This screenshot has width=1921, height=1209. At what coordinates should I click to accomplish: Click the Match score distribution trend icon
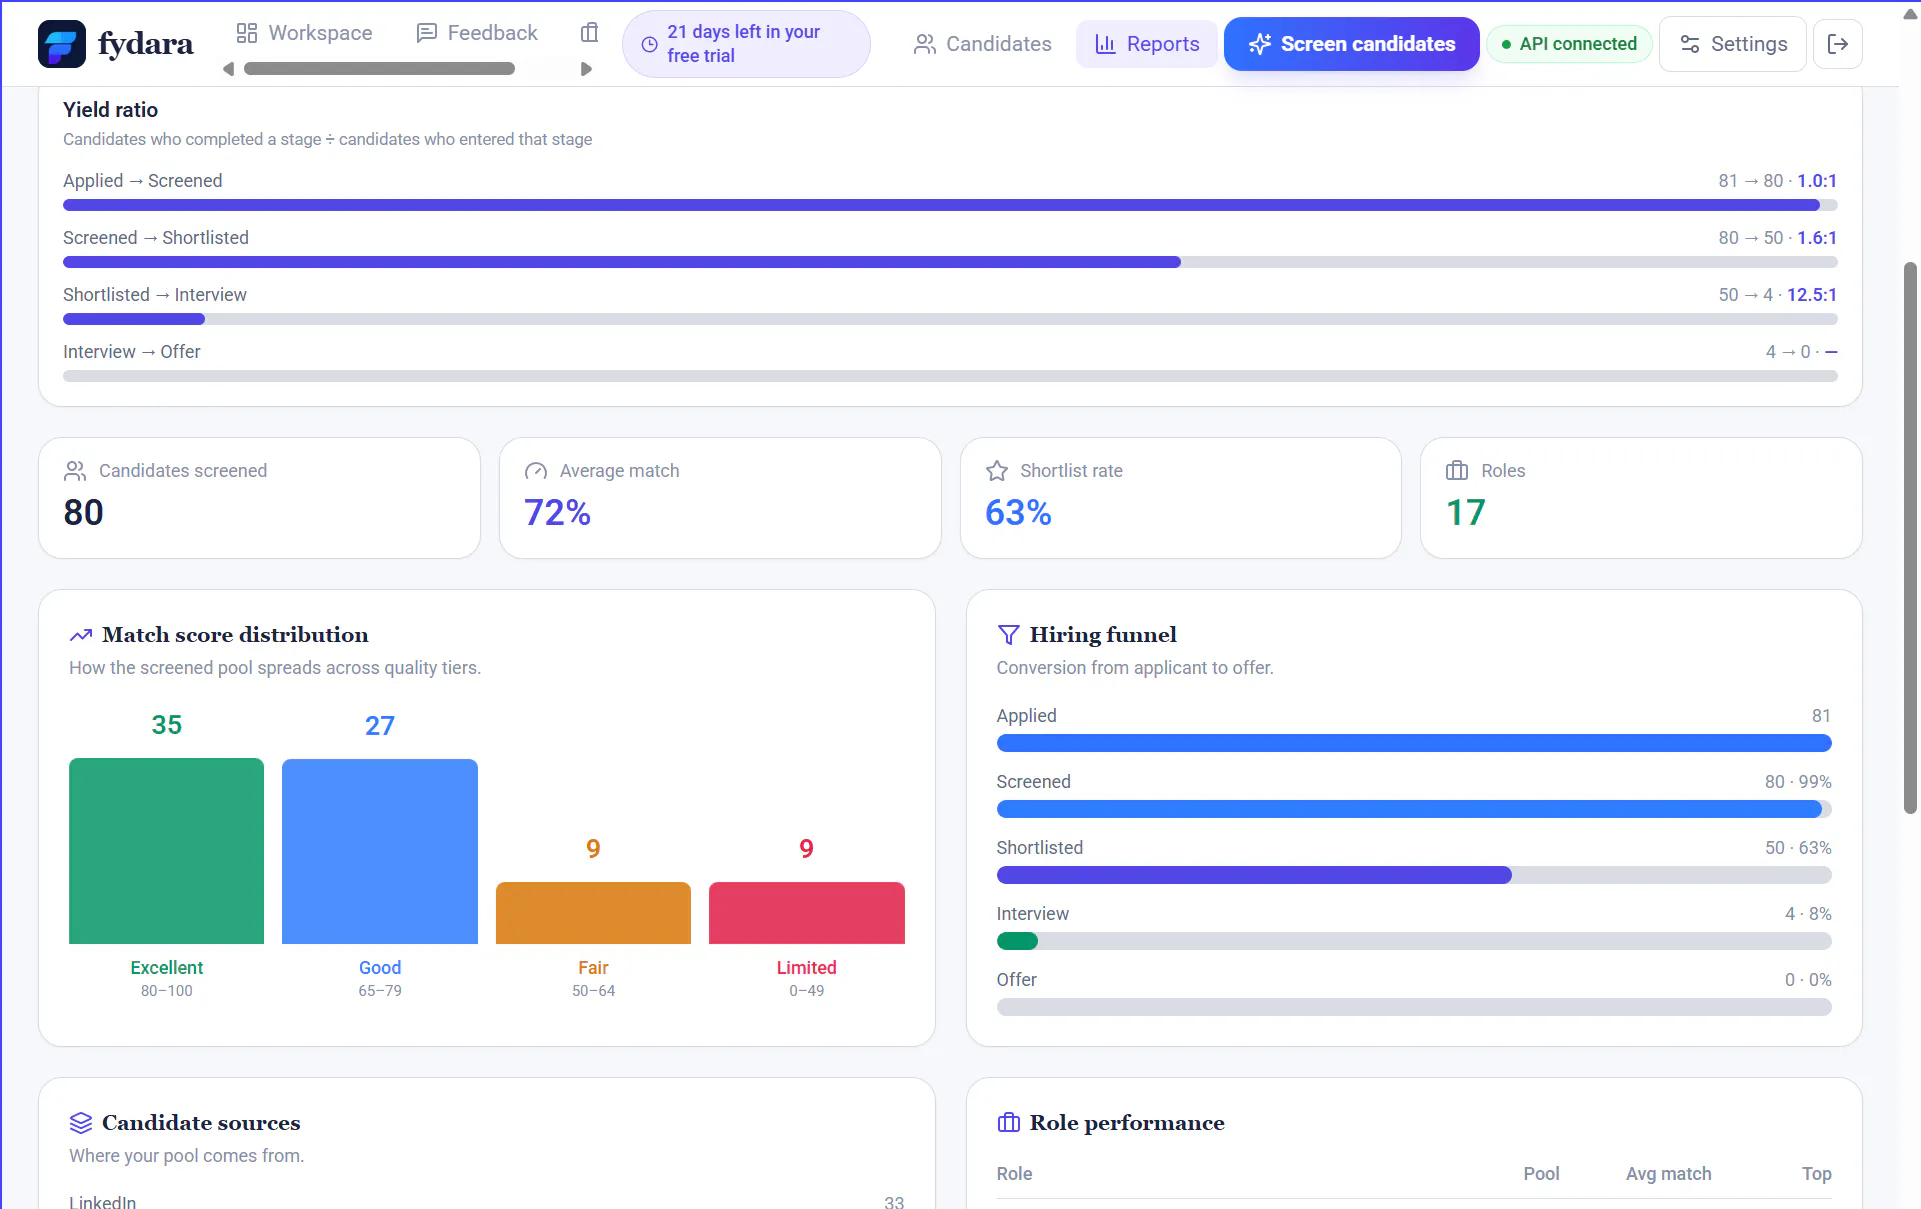pyautogui.click(x=81, y=635)
